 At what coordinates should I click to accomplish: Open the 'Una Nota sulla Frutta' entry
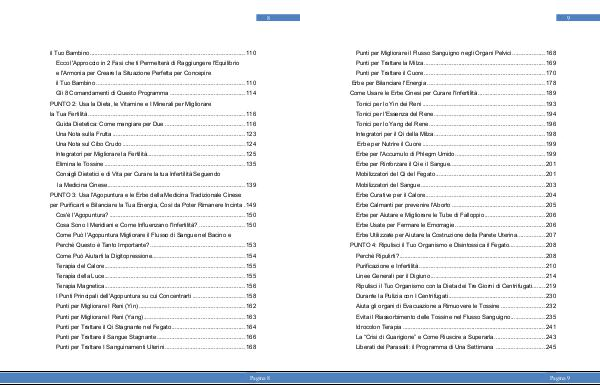pyautogui.click(x=156, y=134)
